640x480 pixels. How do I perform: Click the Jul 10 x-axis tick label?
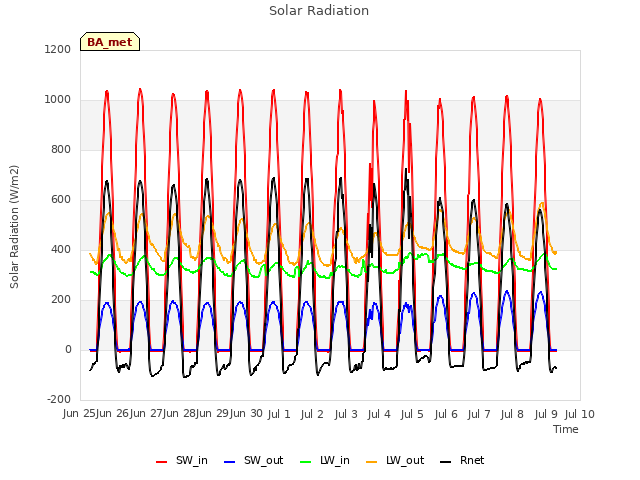pos(580,414)
